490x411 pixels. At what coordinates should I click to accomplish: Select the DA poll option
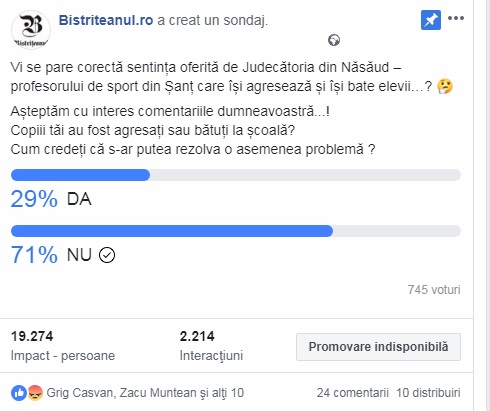click(79, 199)
